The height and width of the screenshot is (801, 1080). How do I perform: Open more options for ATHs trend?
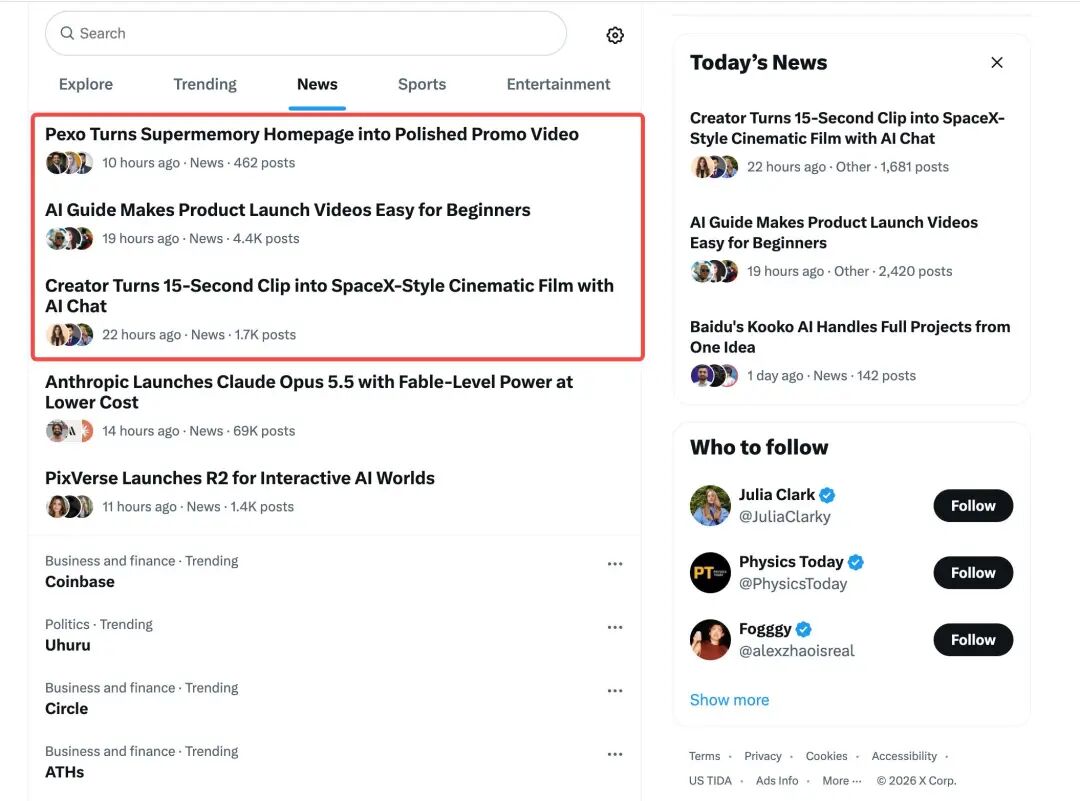[615, 754]
